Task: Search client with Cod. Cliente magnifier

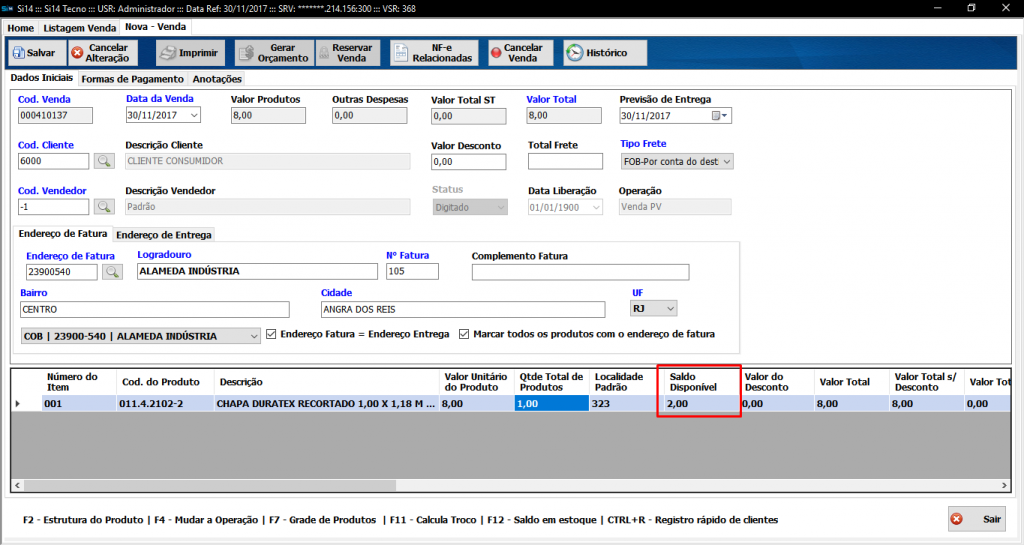Action: pyautogui.click(x=104, y=161)
